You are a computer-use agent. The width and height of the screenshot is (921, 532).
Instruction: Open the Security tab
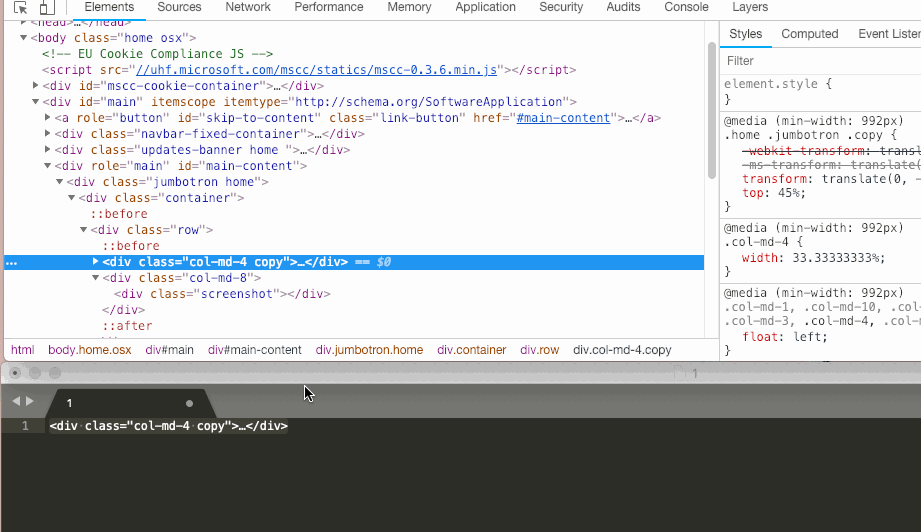[x=561, y=7]
